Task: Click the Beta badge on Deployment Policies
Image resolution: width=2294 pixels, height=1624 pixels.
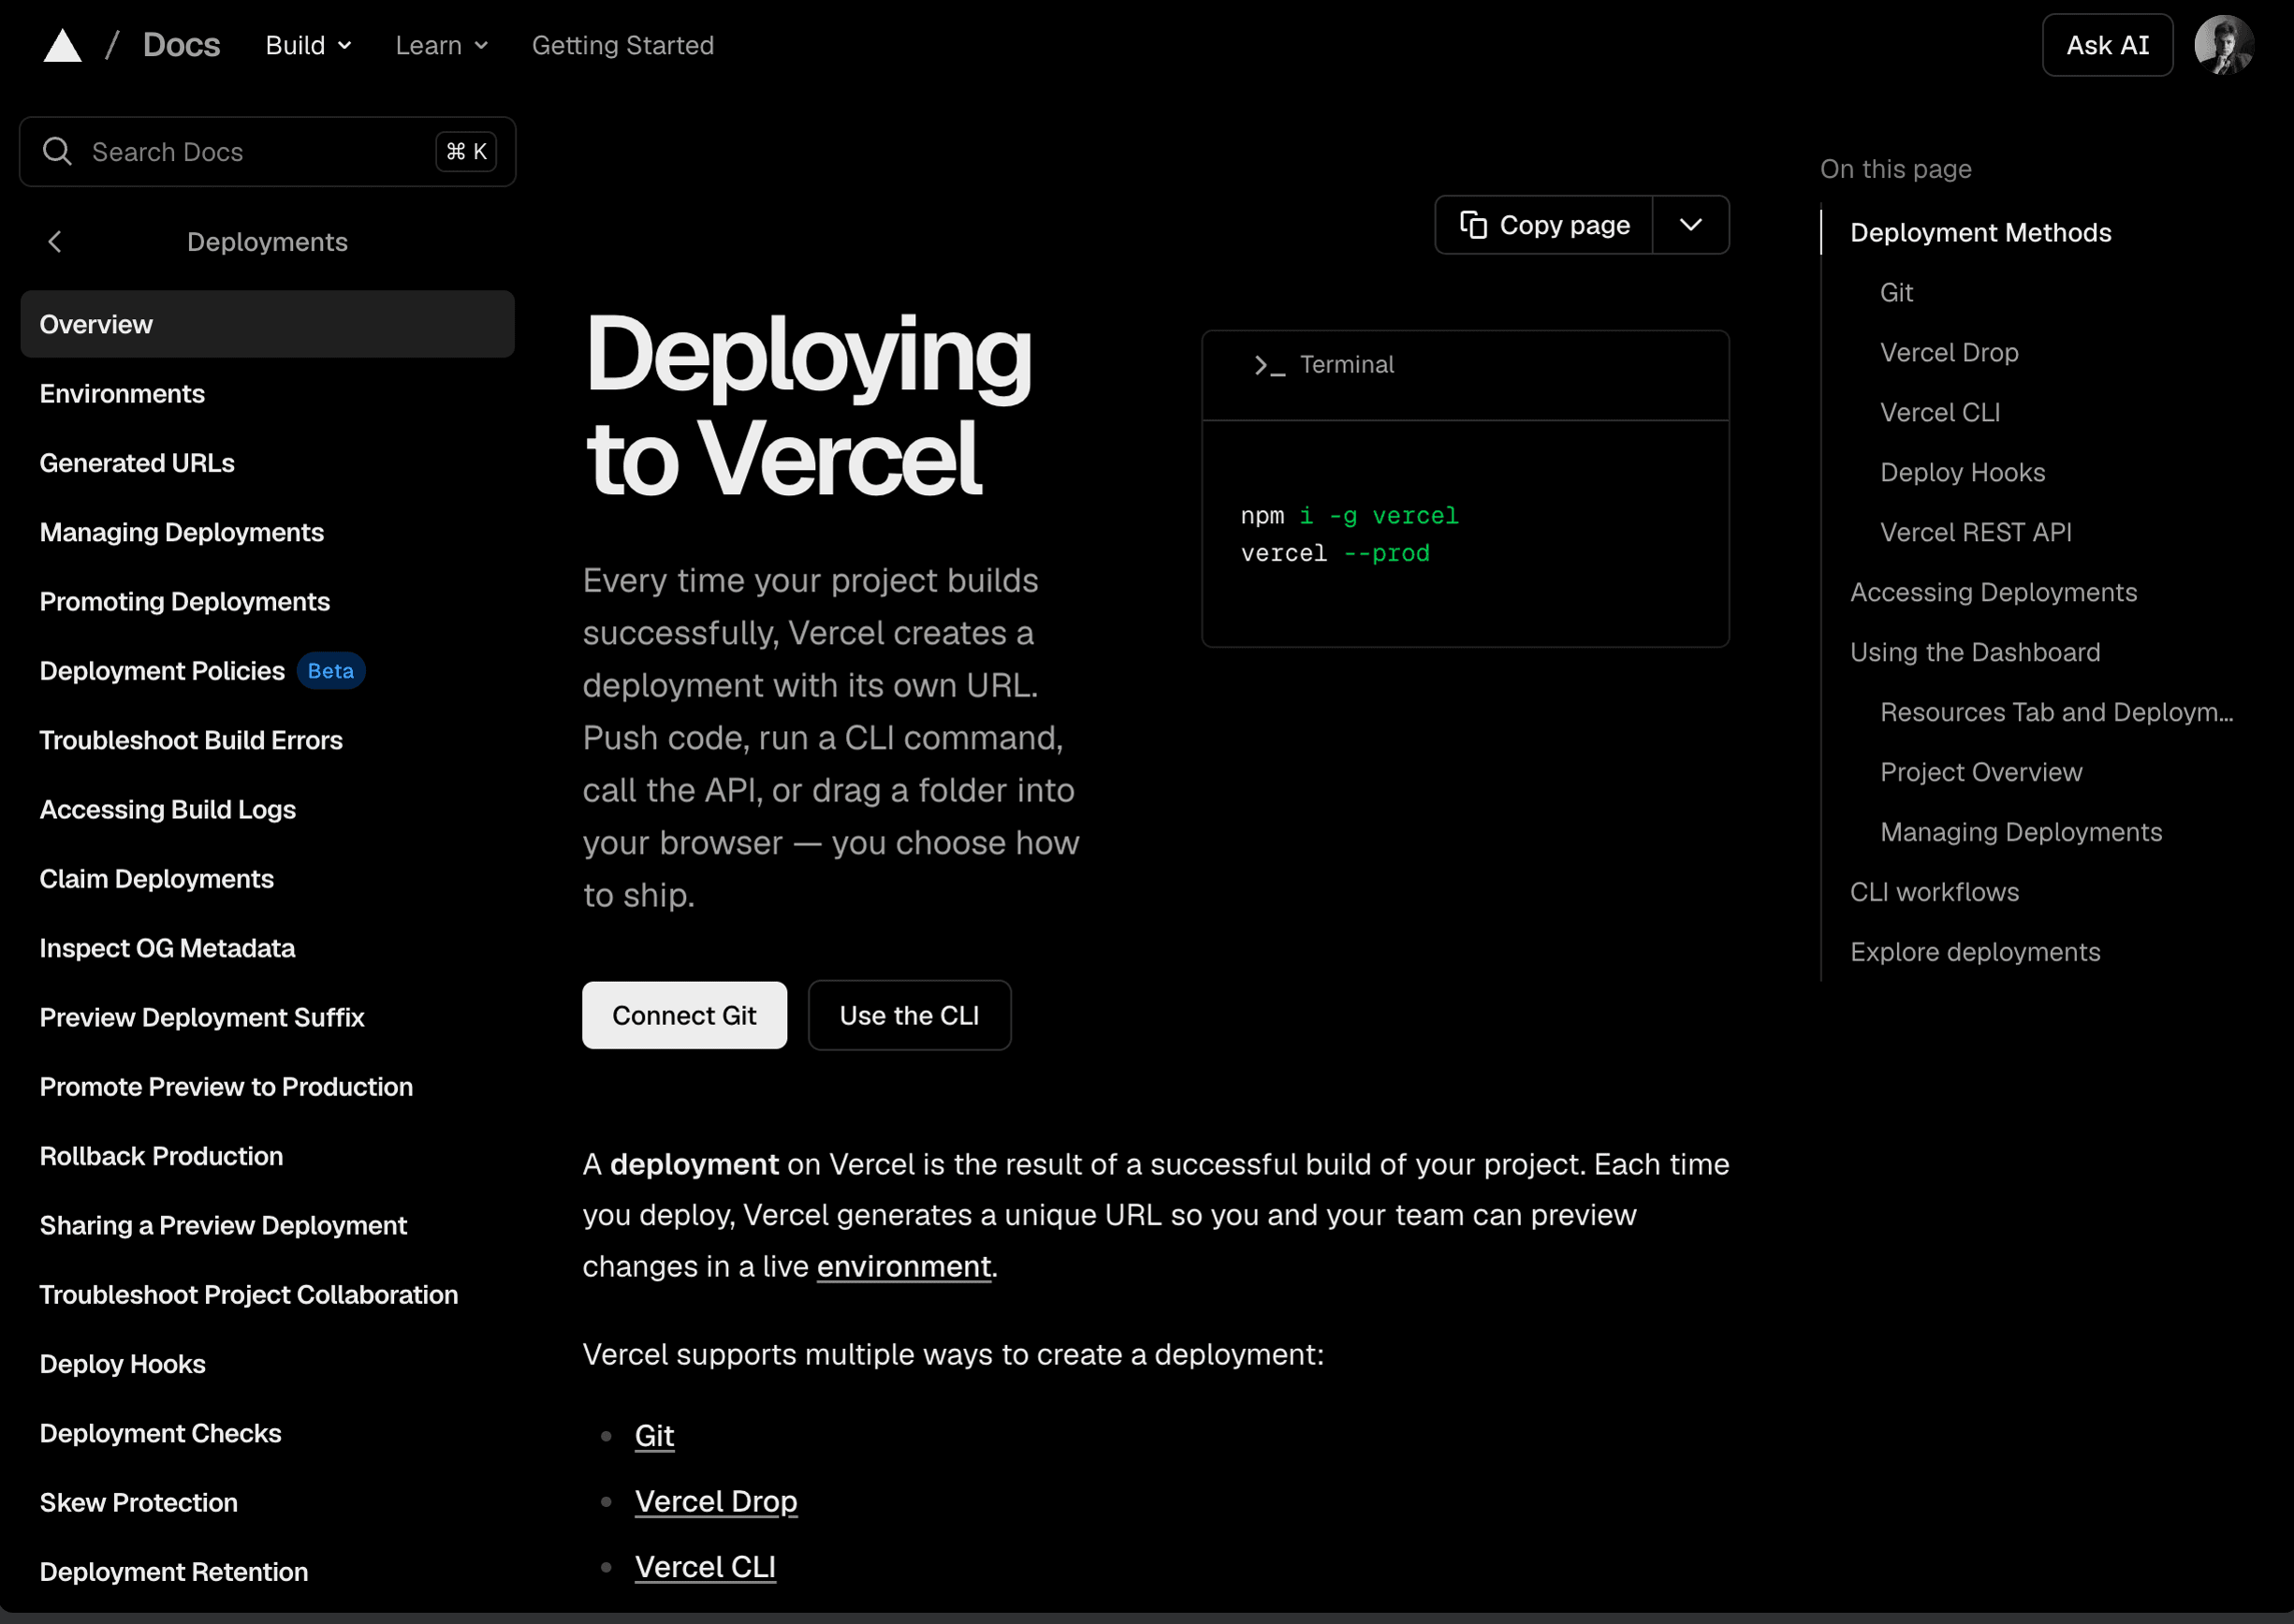Action: click(x=331, y=671)
